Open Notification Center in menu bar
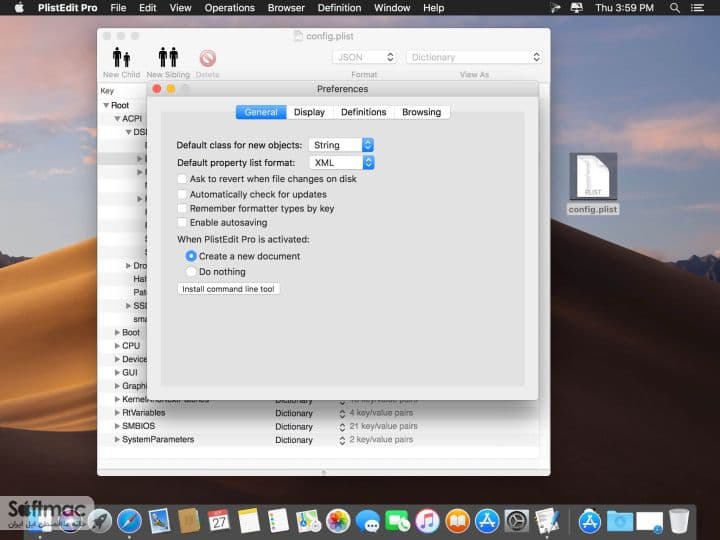Screen dimensions: 720x540 [698, 8]
